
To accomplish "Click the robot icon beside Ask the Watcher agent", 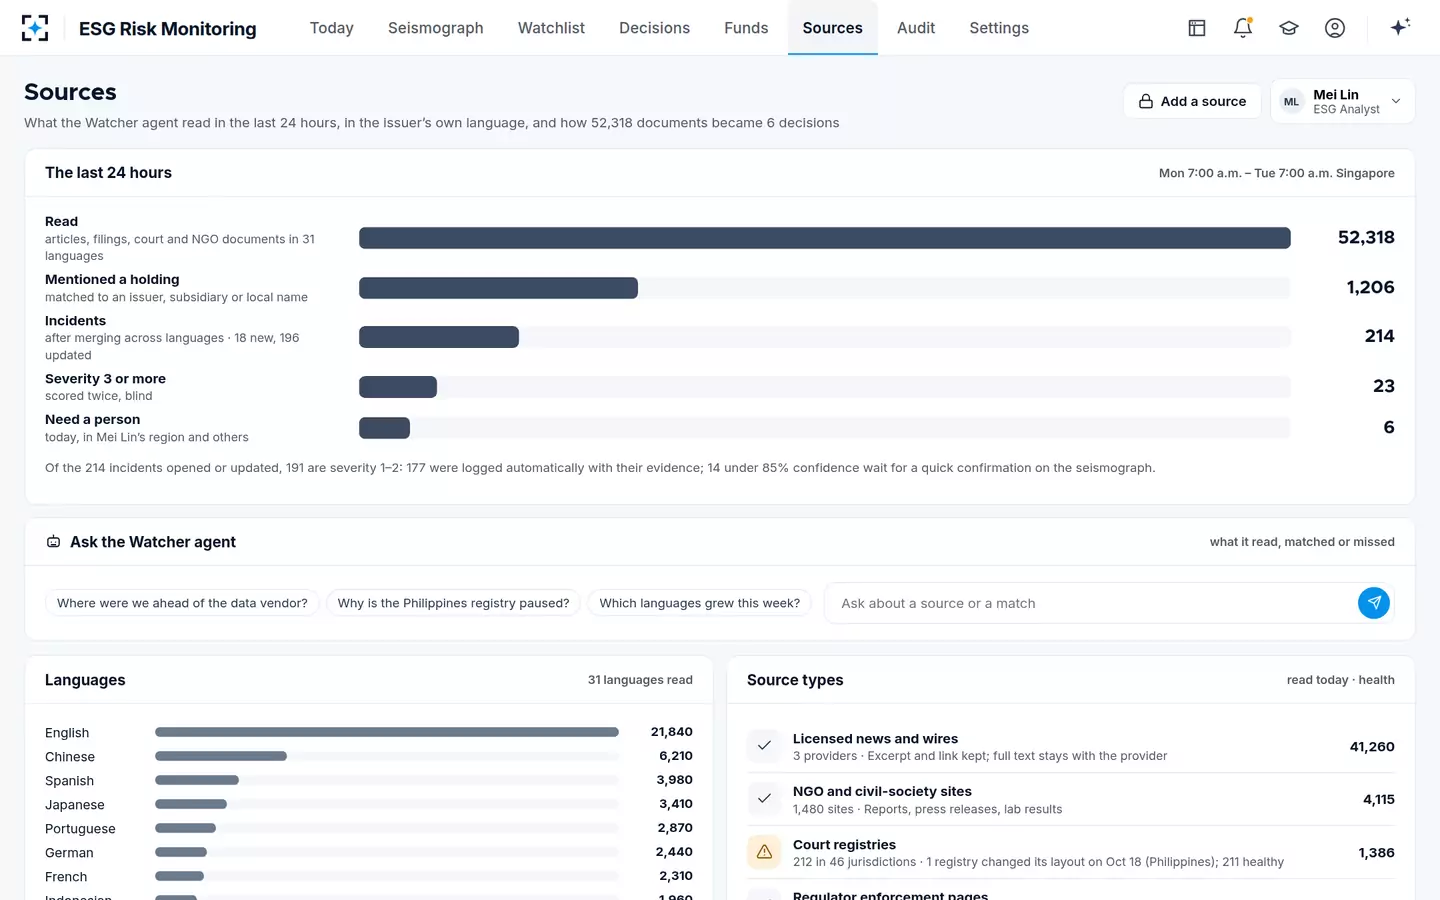I will (x=53, y=542).
